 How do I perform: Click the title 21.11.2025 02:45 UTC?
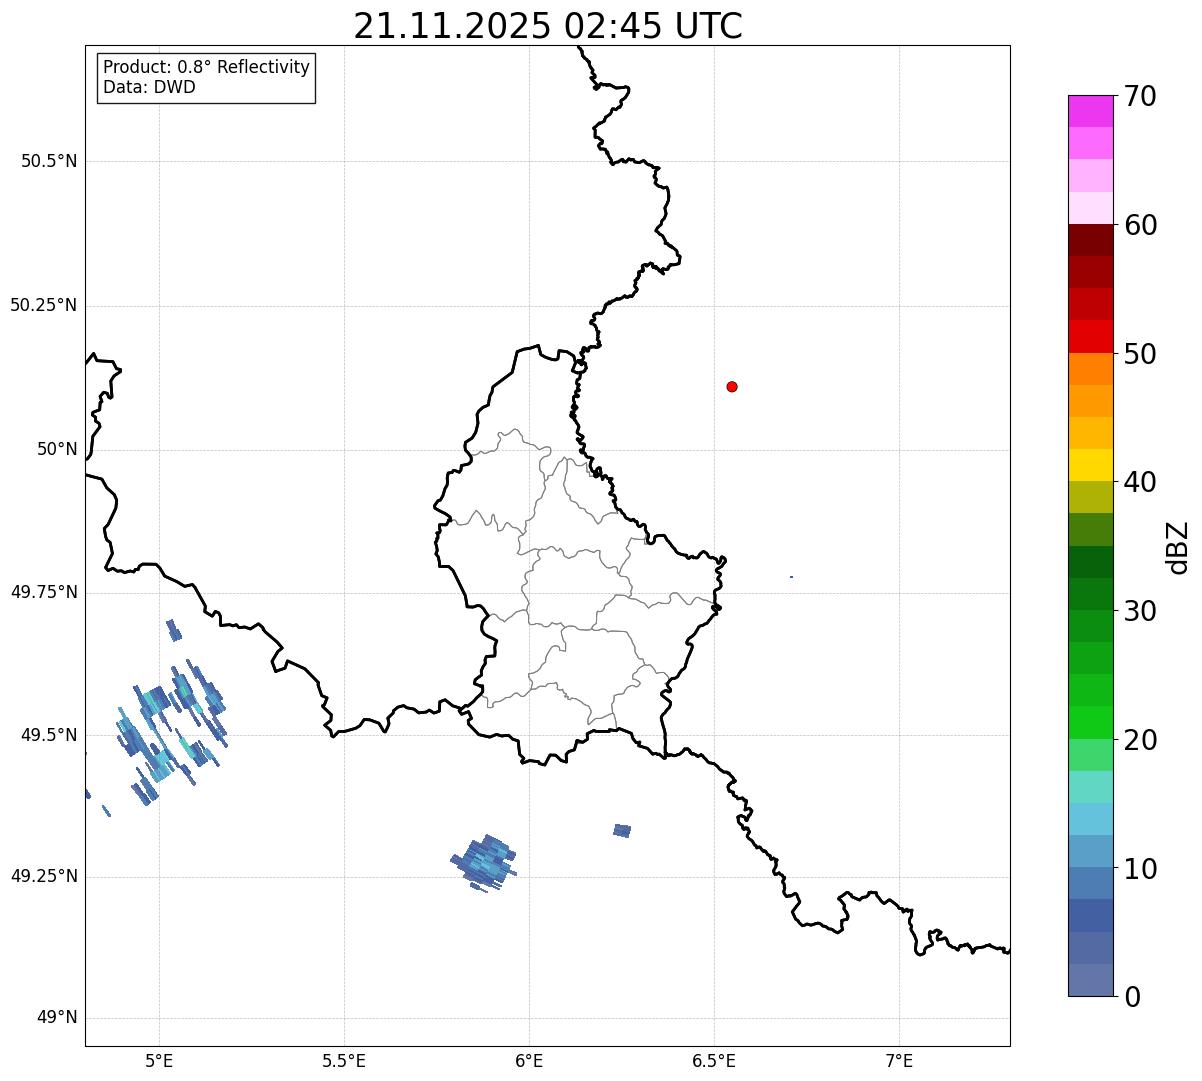[x=548, y=26]
